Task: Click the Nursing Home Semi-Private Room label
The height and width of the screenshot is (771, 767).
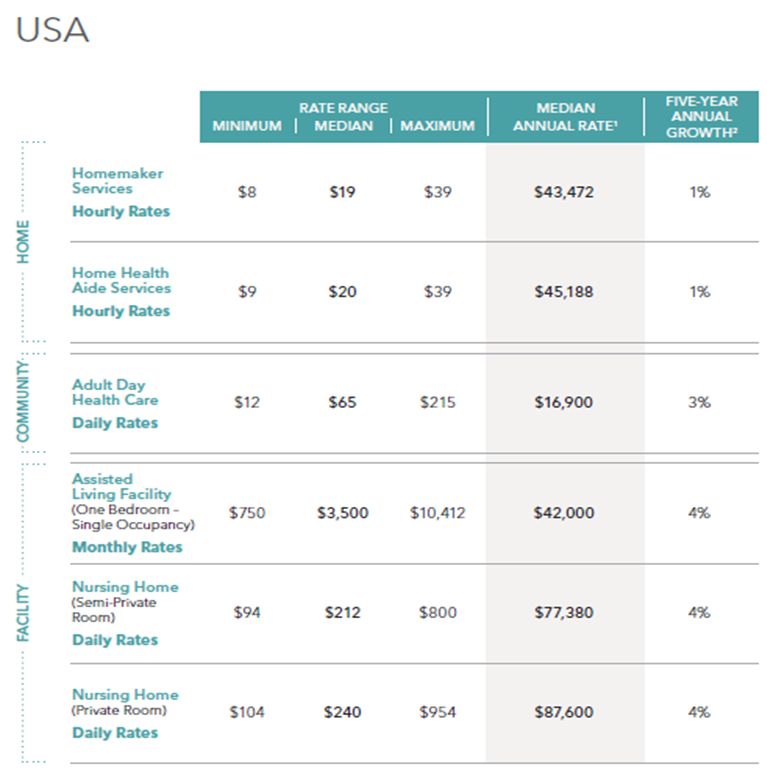Action: tap(125, 587)
